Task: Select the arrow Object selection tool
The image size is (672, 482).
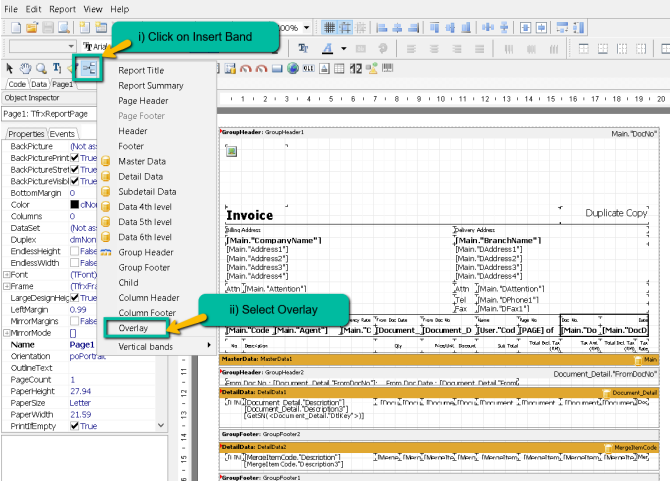Action: coord(10,68)
